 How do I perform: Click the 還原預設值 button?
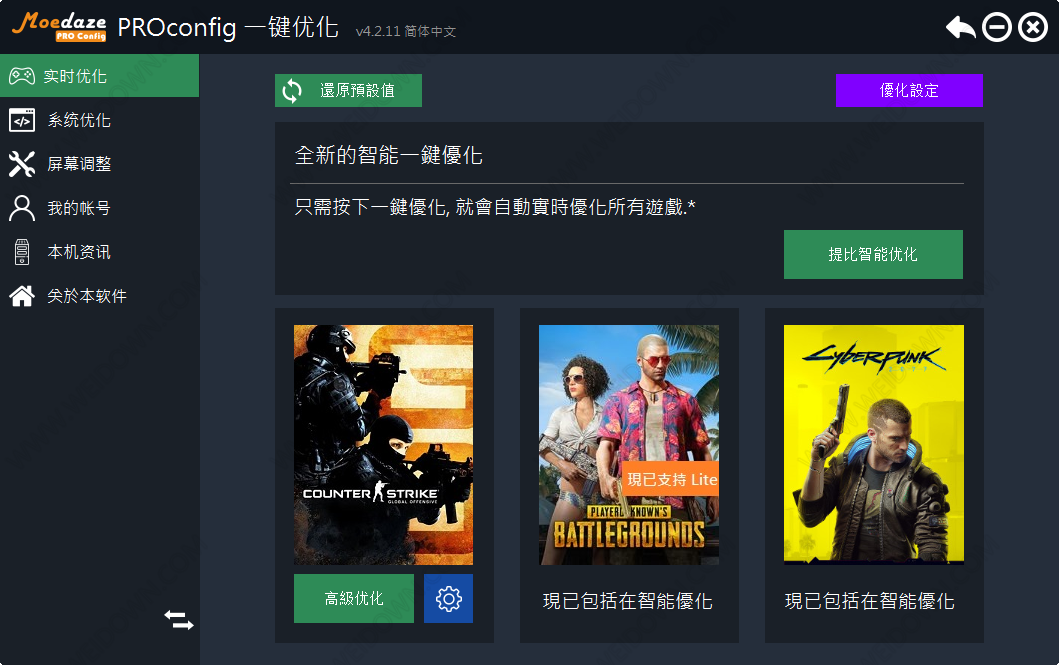coord(348,90)
